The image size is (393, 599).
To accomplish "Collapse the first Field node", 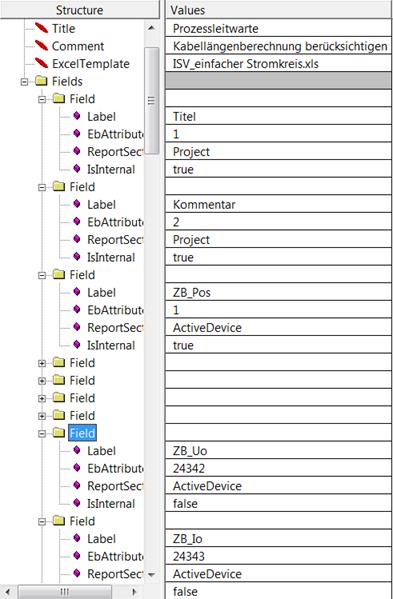I will point(42,99).
